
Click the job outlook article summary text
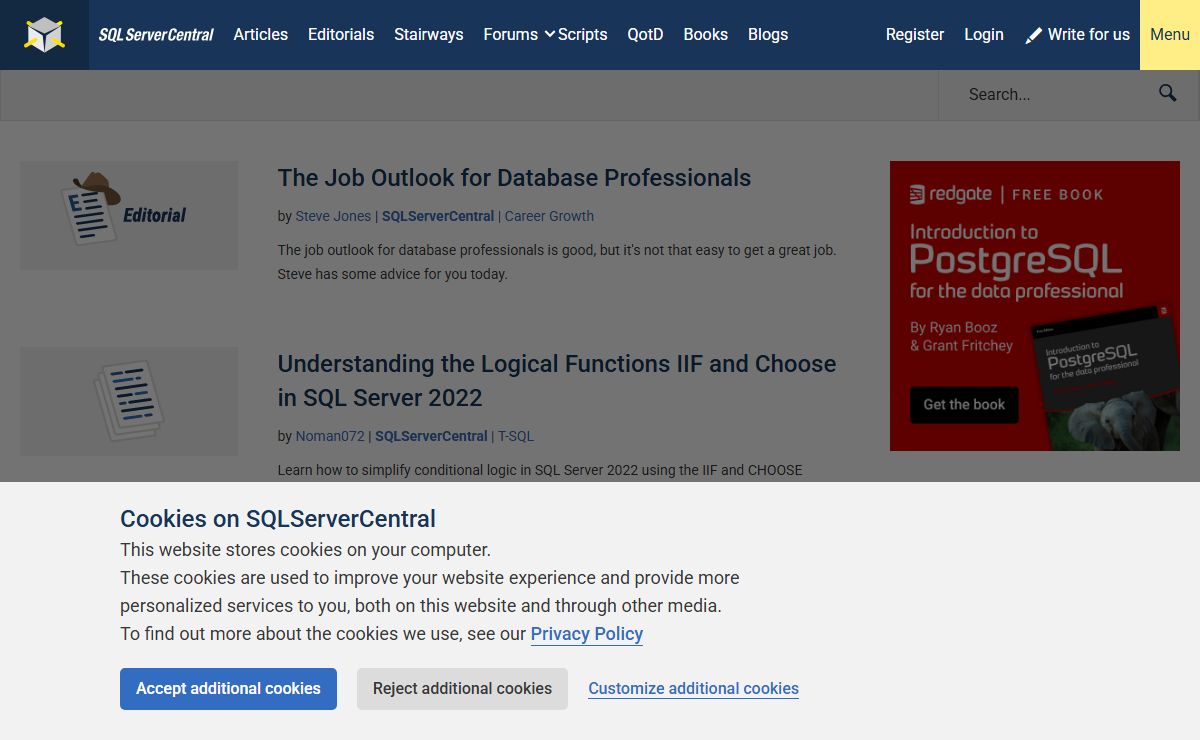(557, 262)
